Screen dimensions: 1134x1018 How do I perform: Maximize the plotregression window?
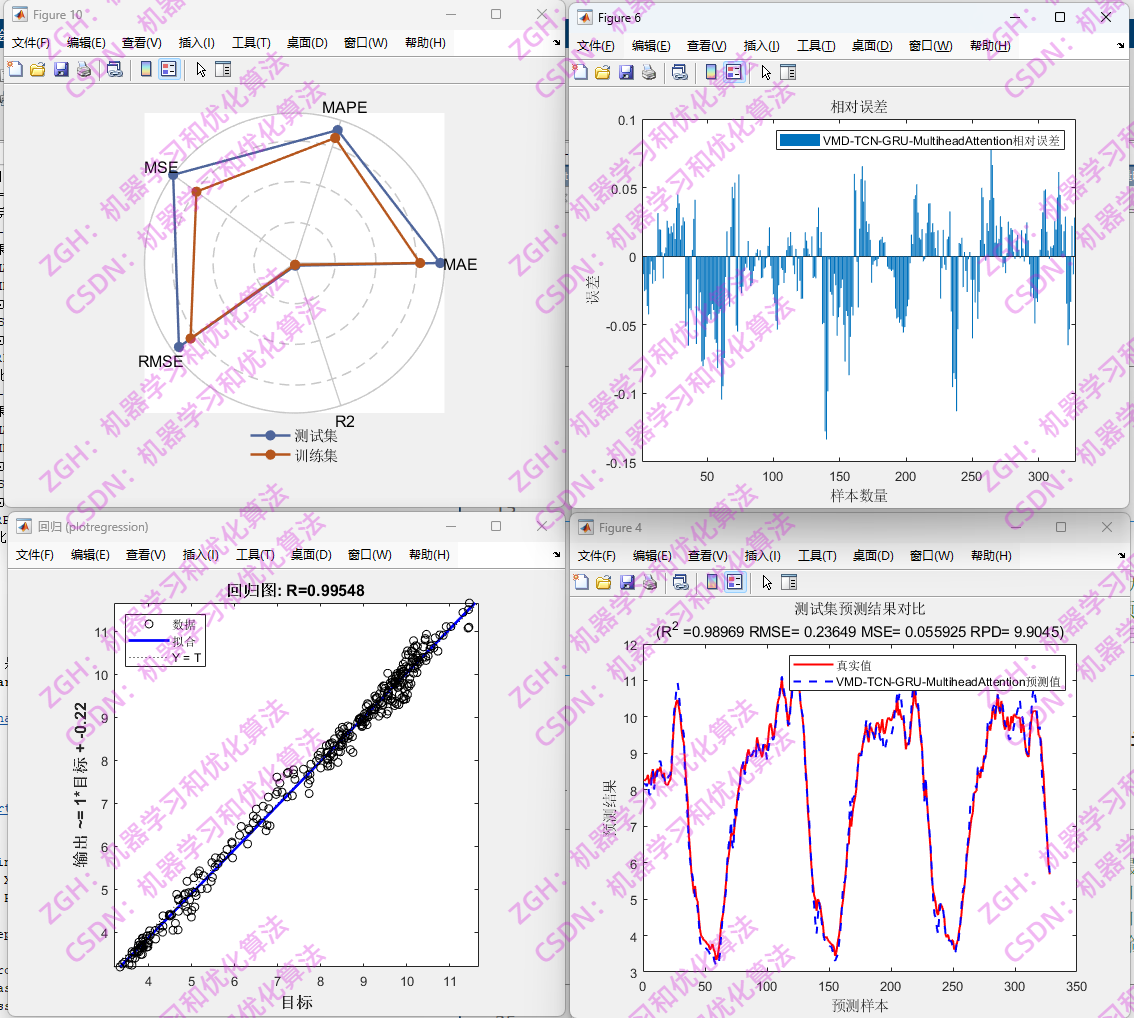click(496, 526)
